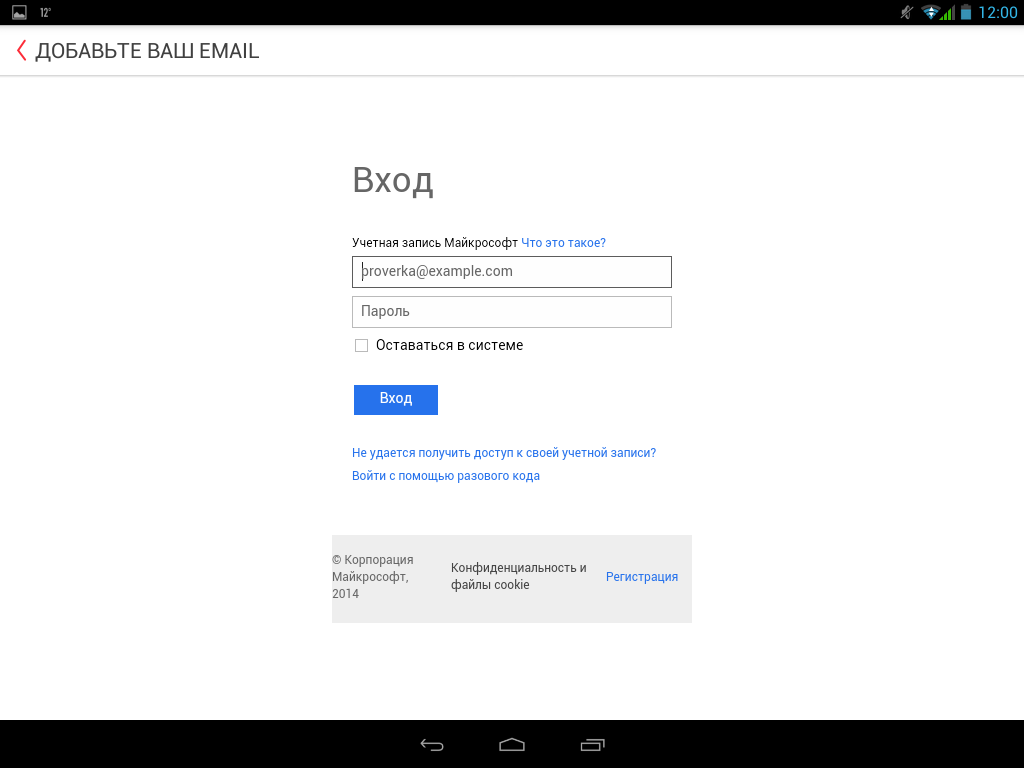
Task: Tap the muted sound icon in status bar
Action: click(906, 13)
